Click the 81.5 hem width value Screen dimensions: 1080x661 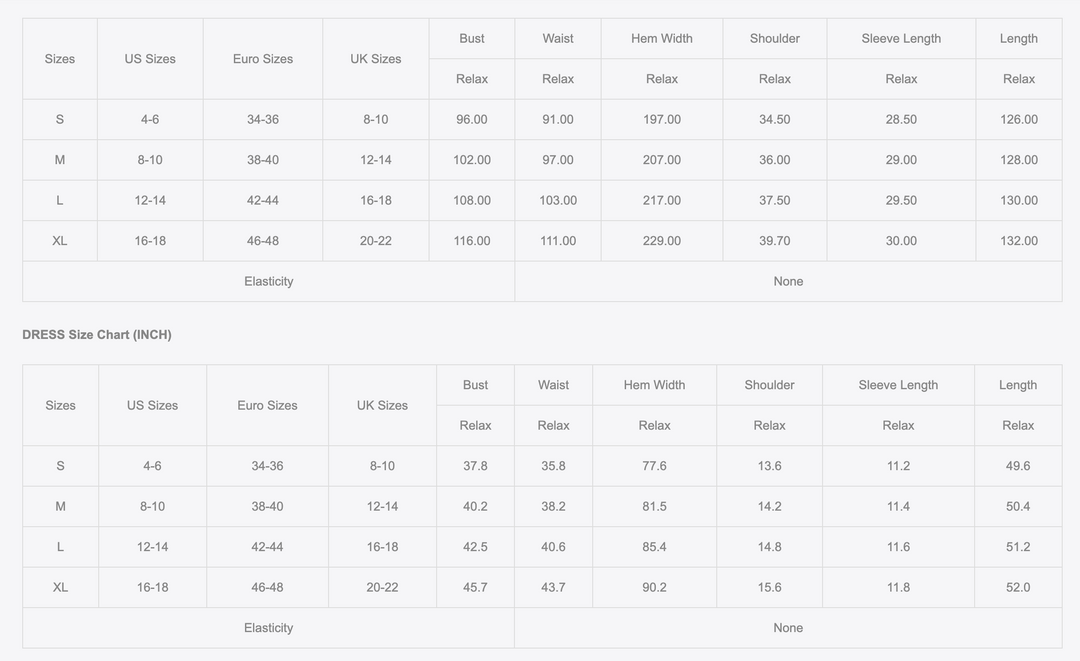pos(655,507)
